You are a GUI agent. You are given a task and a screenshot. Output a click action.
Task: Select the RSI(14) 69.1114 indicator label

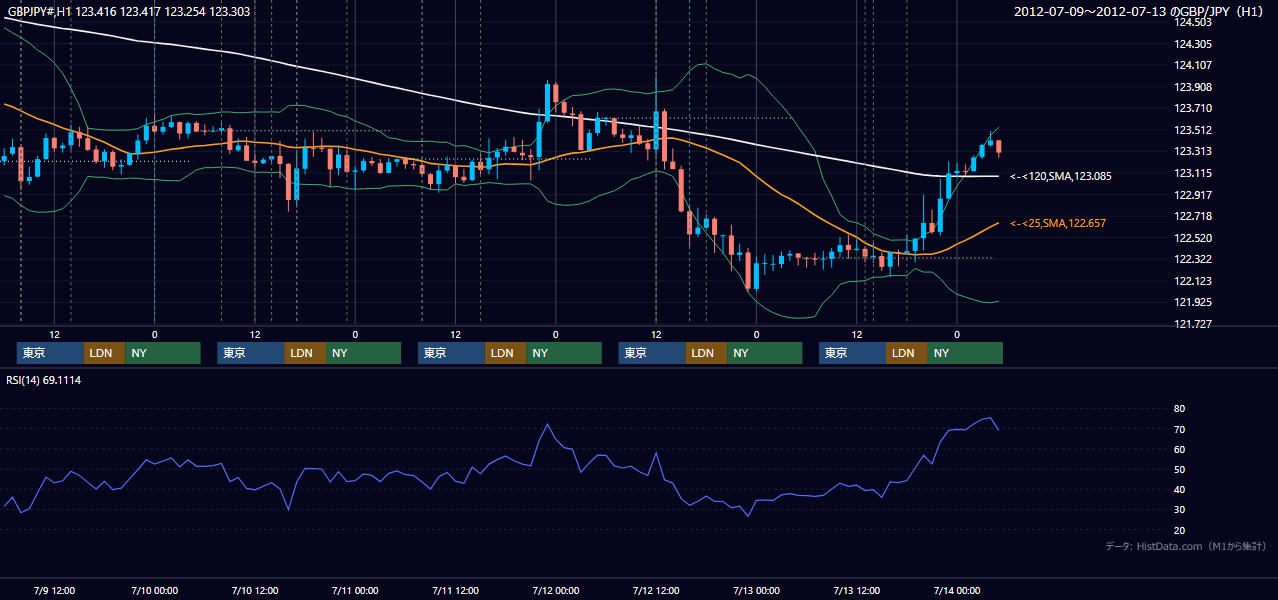coord(44,380)
